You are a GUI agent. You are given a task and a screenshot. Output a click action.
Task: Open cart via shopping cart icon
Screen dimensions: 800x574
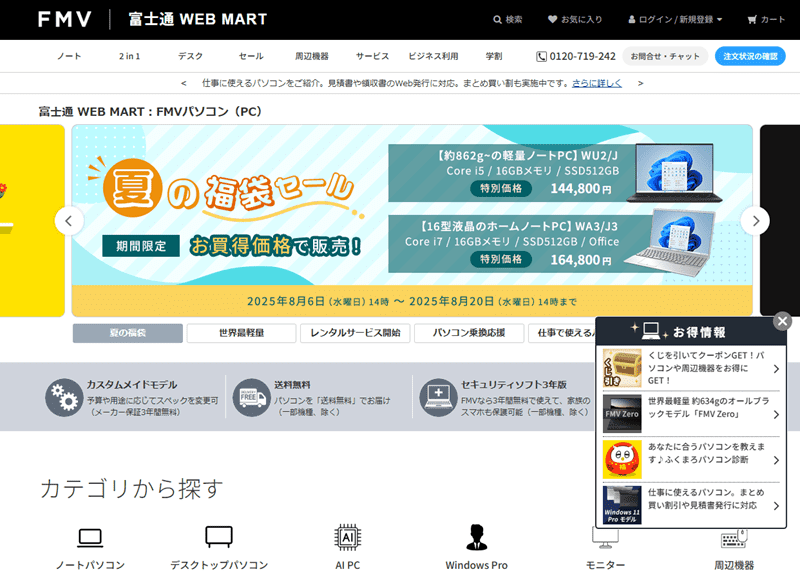pyautogui.click(x=752, y=19)
